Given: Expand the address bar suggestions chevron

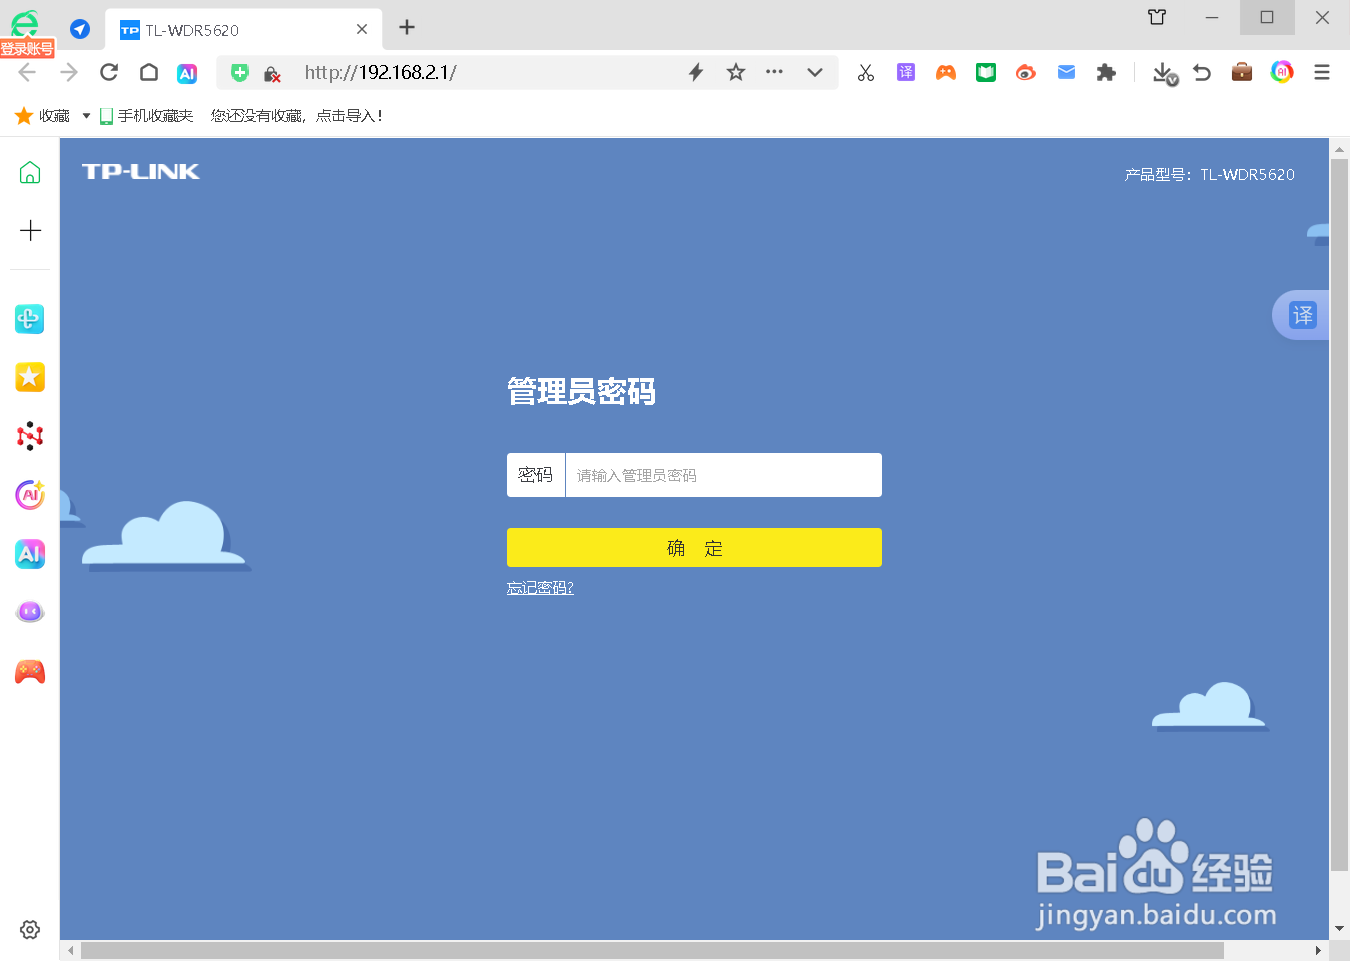Looking at the screenshot, I should (815, 72).
